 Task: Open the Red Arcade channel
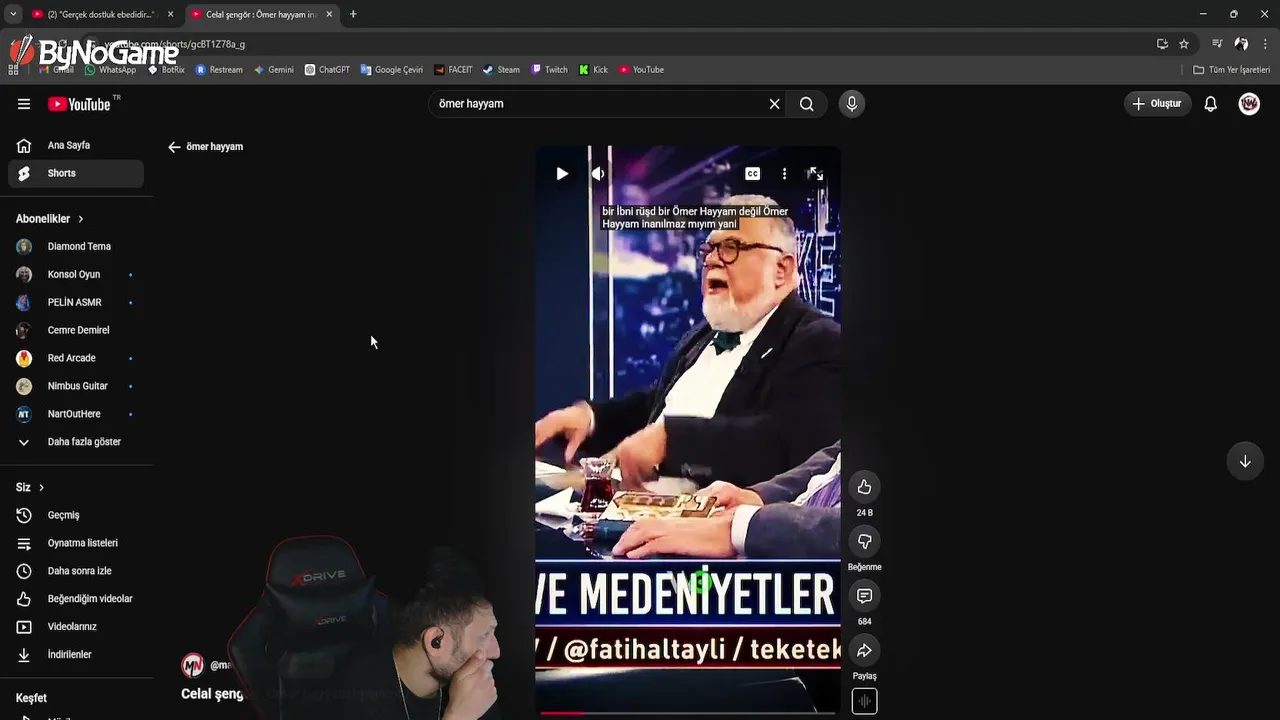75,358
